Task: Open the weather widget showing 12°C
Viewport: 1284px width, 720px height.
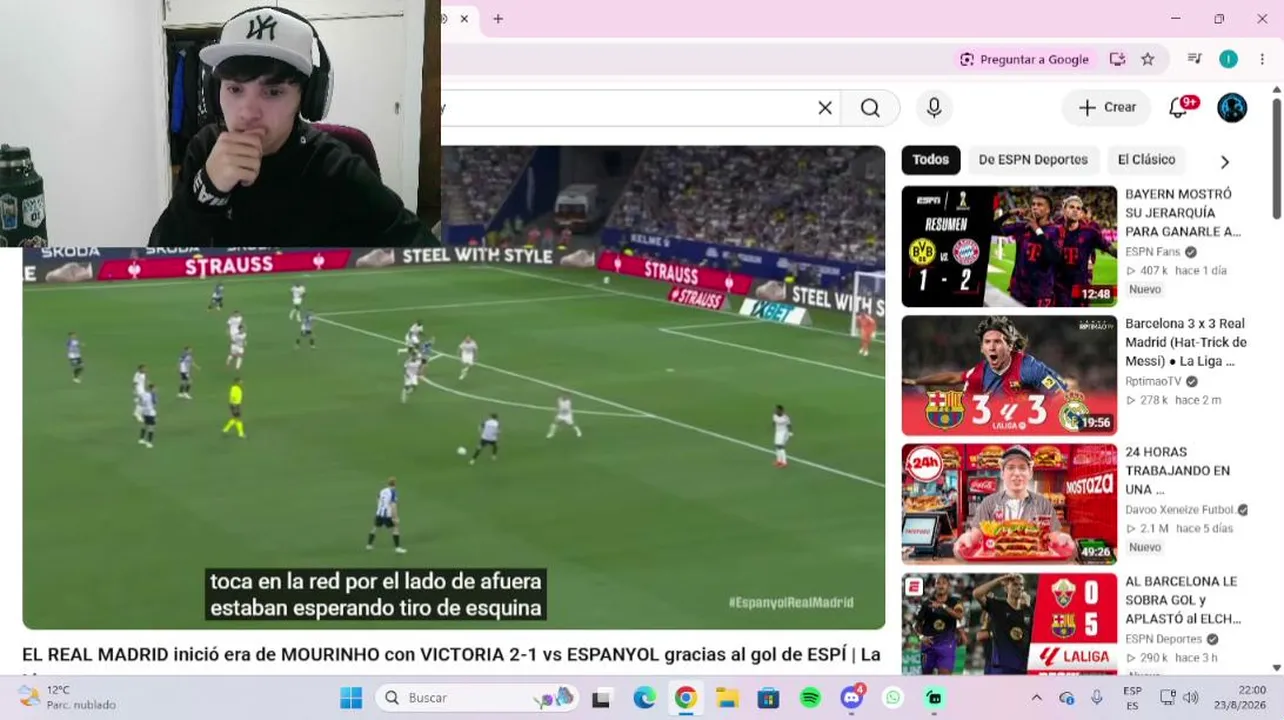Action: click(67, 698)
